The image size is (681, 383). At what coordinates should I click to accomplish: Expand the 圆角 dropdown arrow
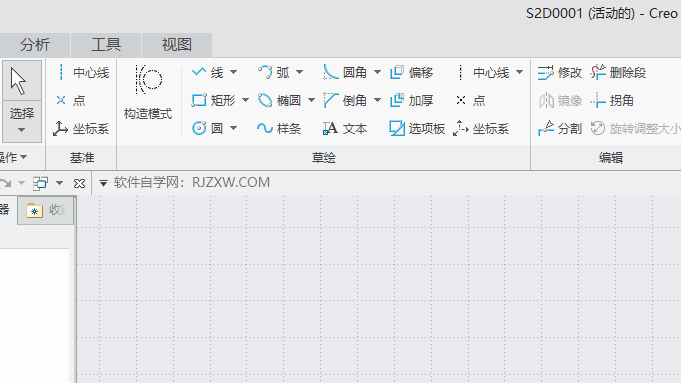tap(377, 72)
